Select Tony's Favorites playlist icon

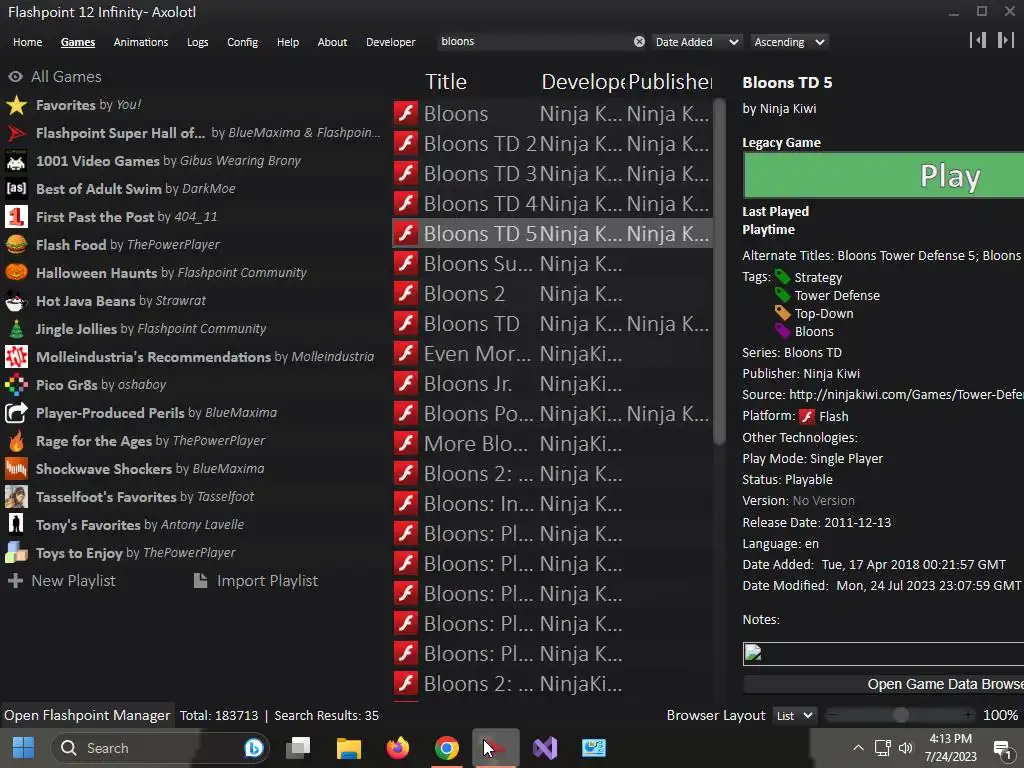click(16, 525)
